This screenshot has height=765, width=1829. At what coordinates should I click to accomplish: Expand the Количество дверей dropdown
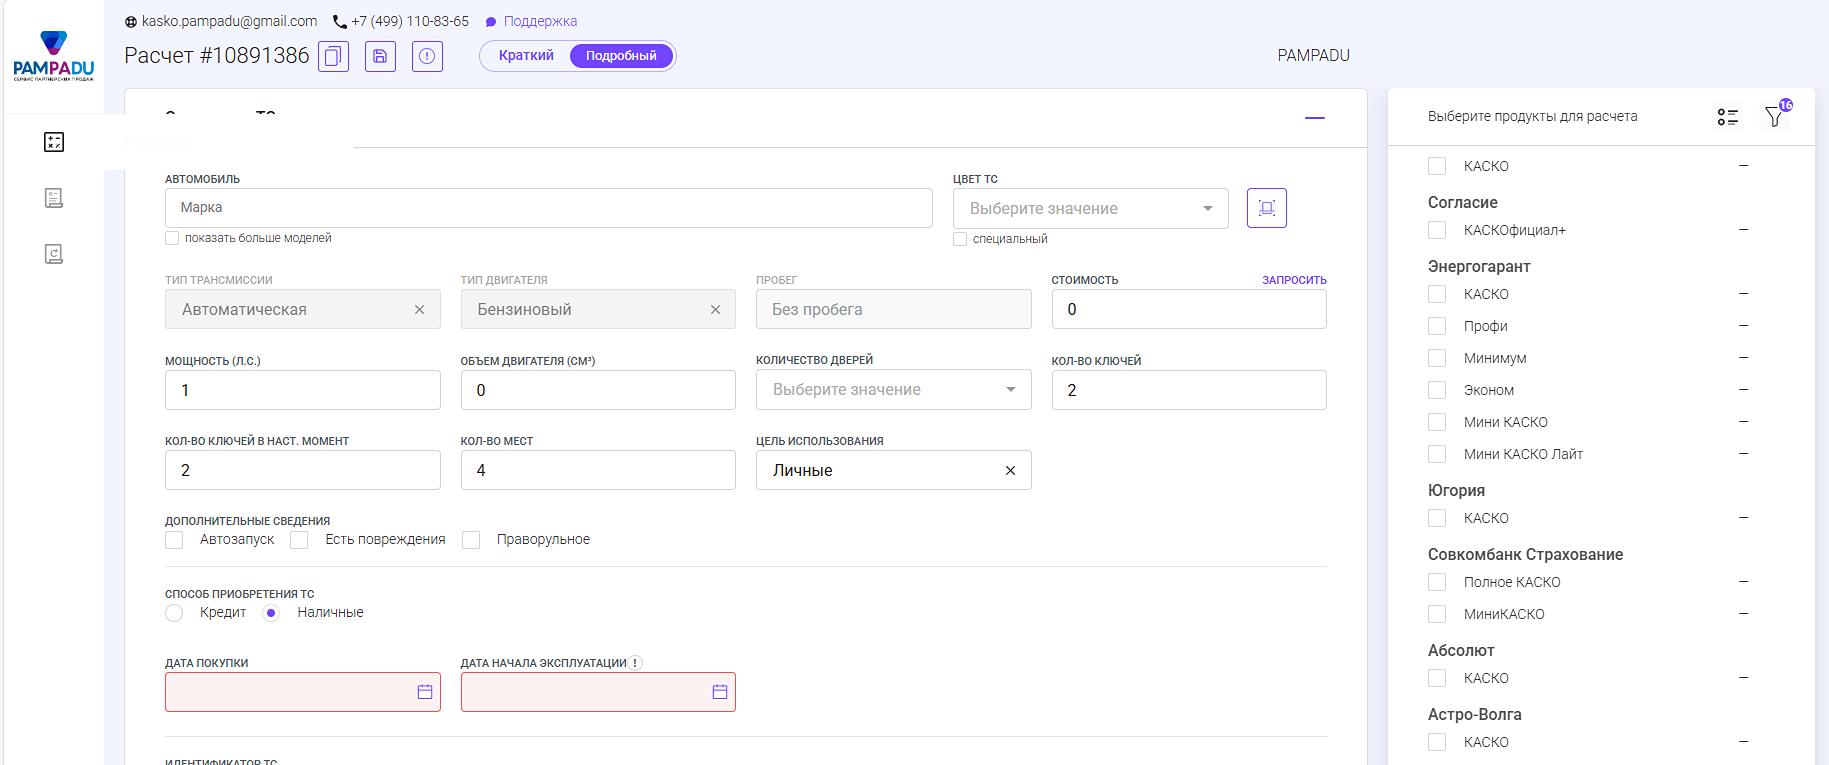[x=893, y=390]
